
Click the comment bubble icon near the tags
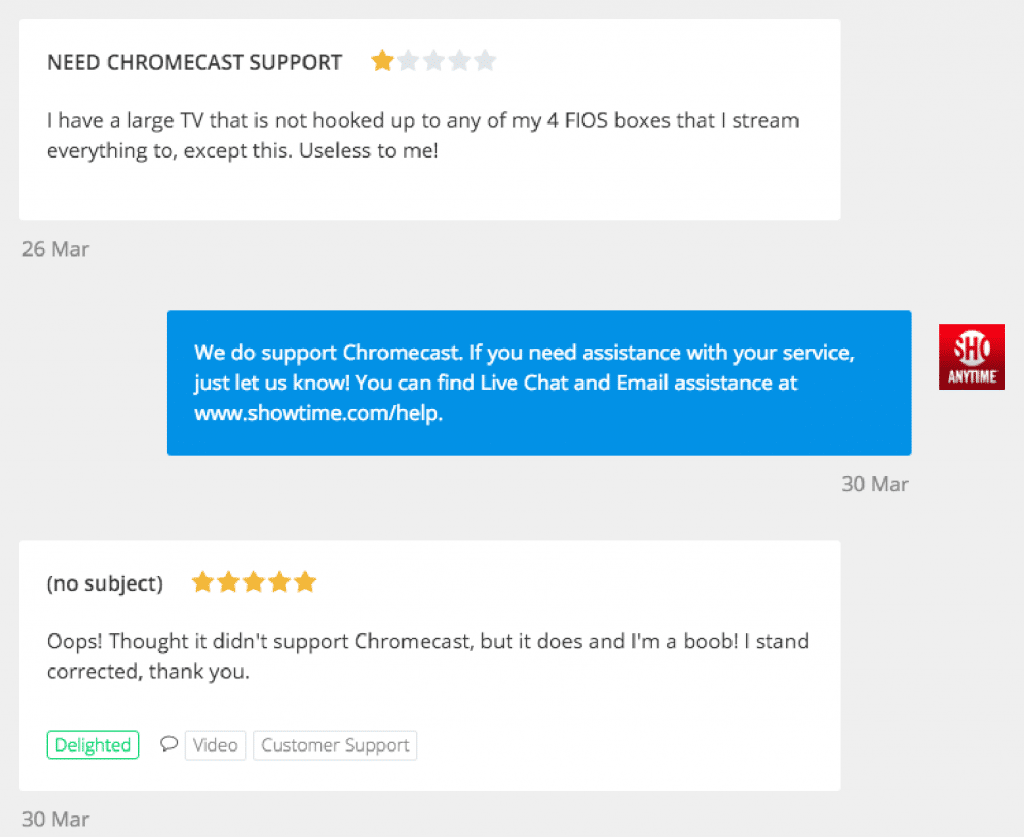tap(168, 744)
